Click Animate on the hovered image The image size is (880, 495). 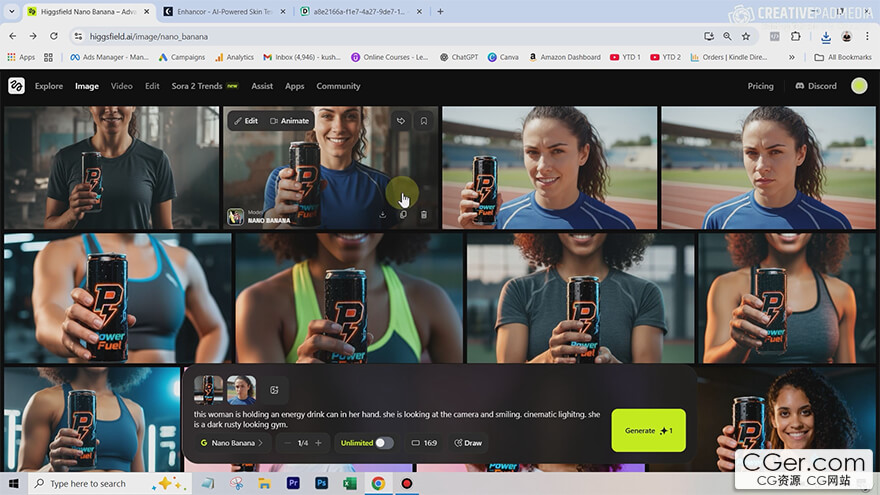289,121
